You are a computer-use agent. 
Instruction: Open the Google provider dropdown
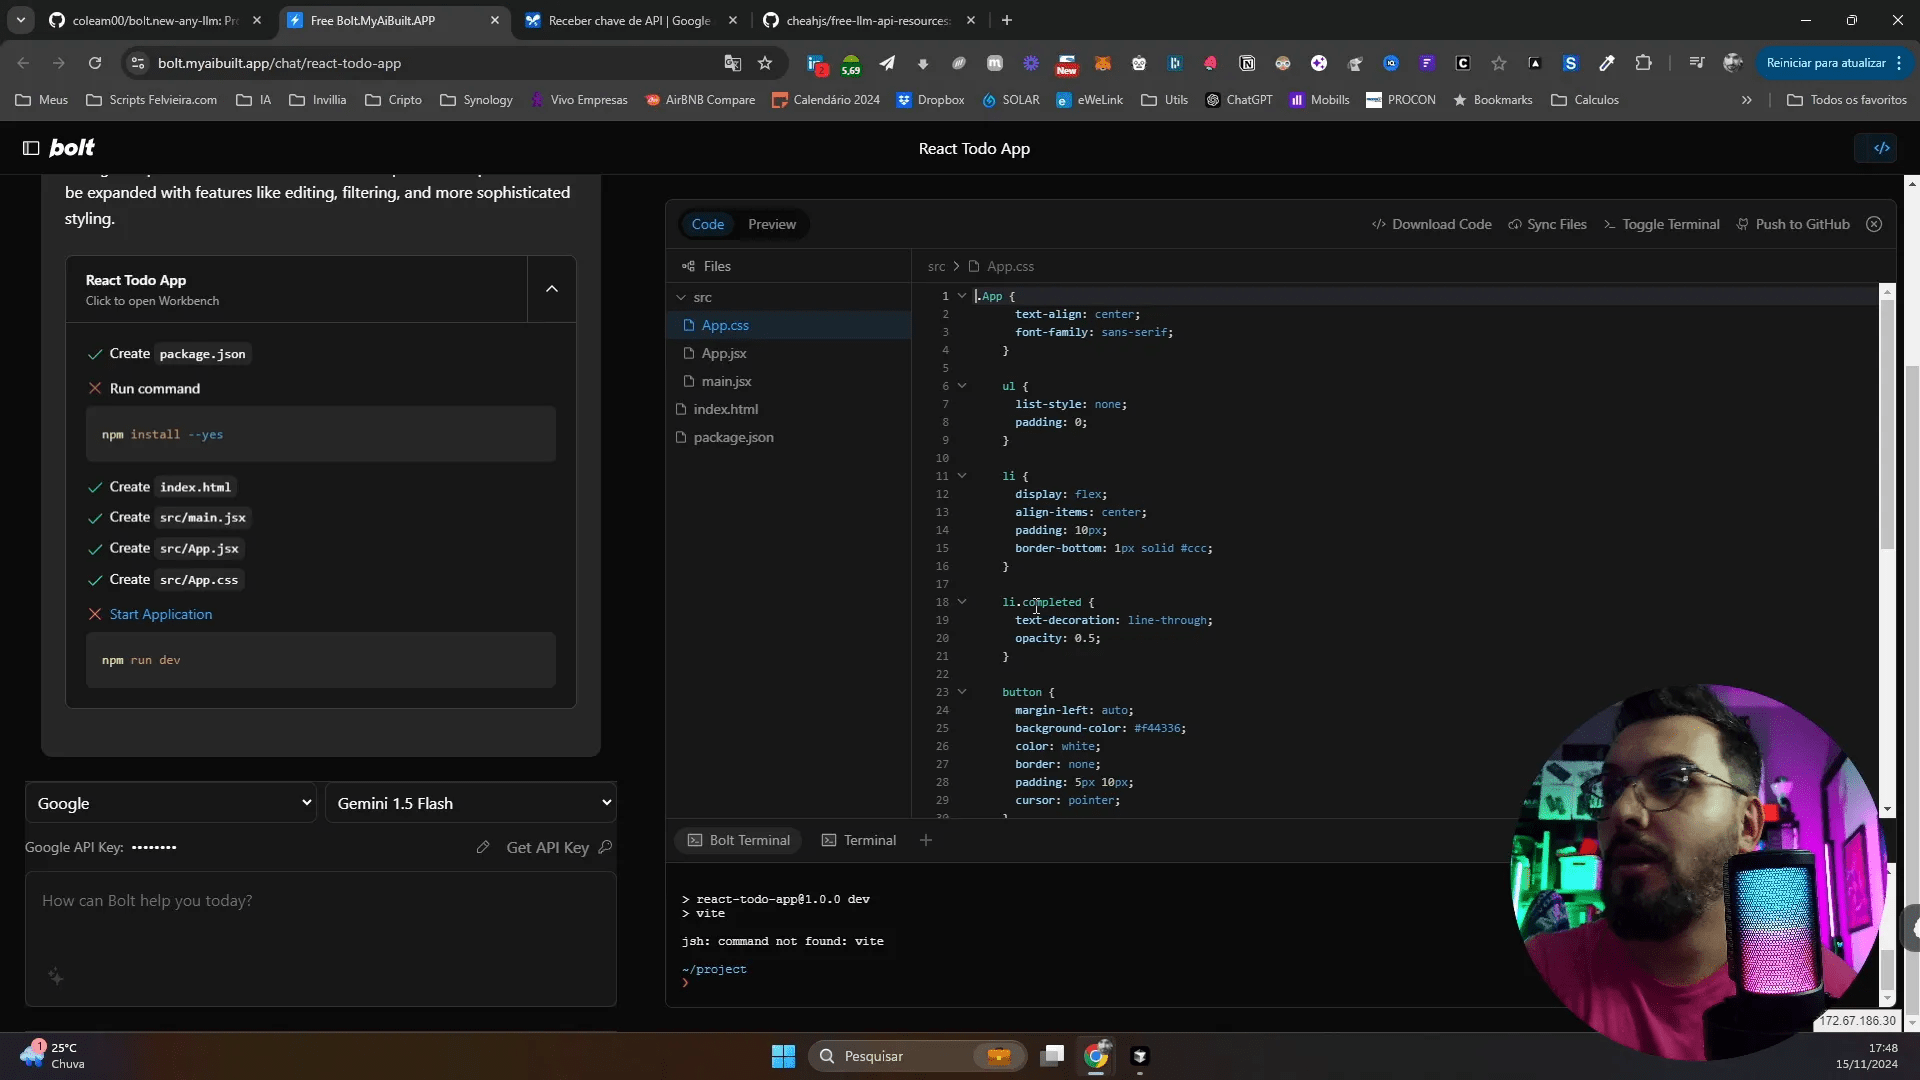pyautogui.click(x=171, y=803)
